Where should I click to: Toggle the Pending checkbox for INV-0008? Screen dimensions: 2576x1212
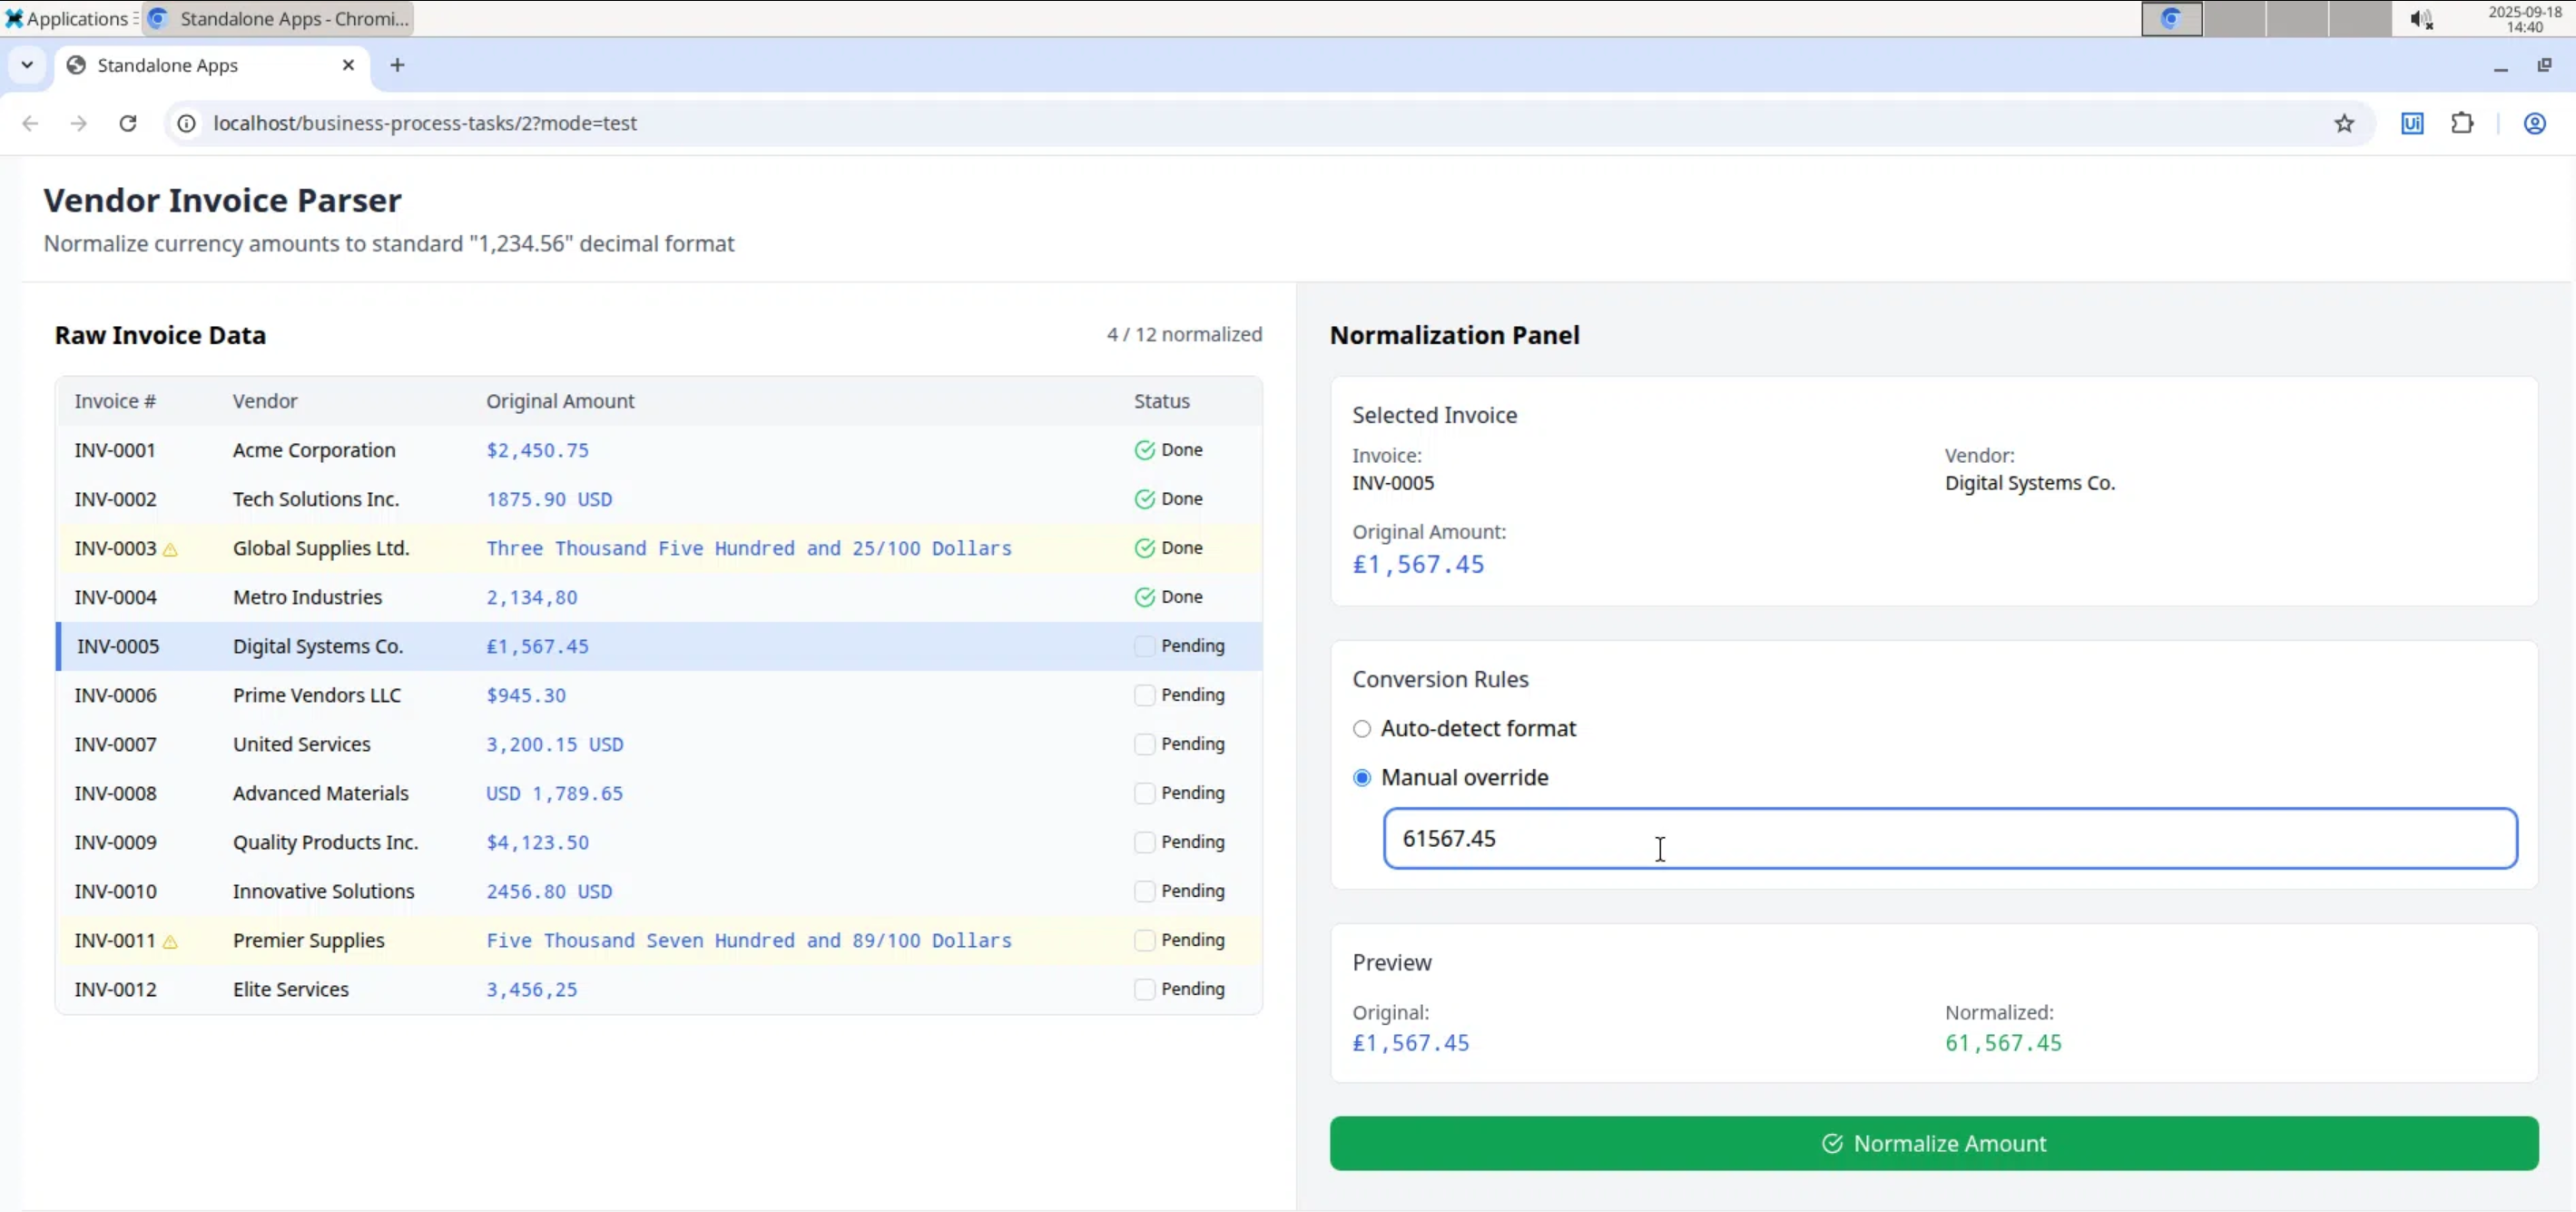(x=1144, y=793)
